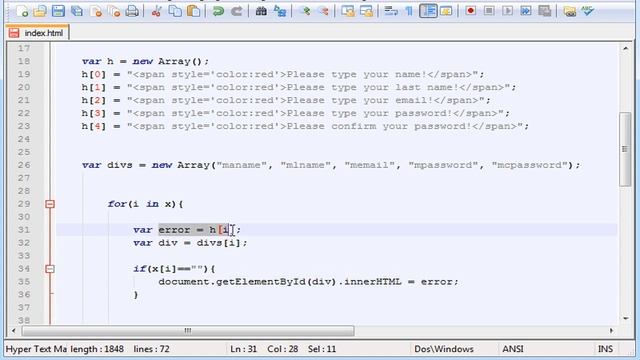Click the Close All files icon
Screen dimensions: 640x360
pyautogui.click(x=114, y=11)
